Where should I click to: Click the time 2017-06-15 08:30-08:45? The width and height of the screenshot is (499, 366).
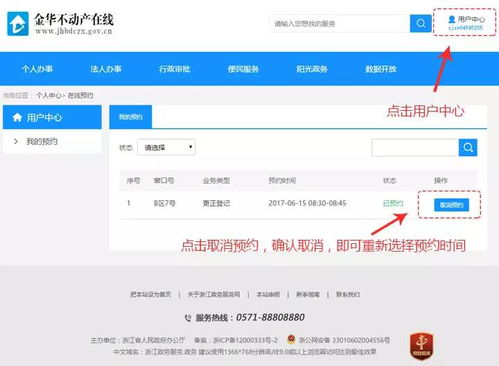pyautogui.click(x=307, y=203)
